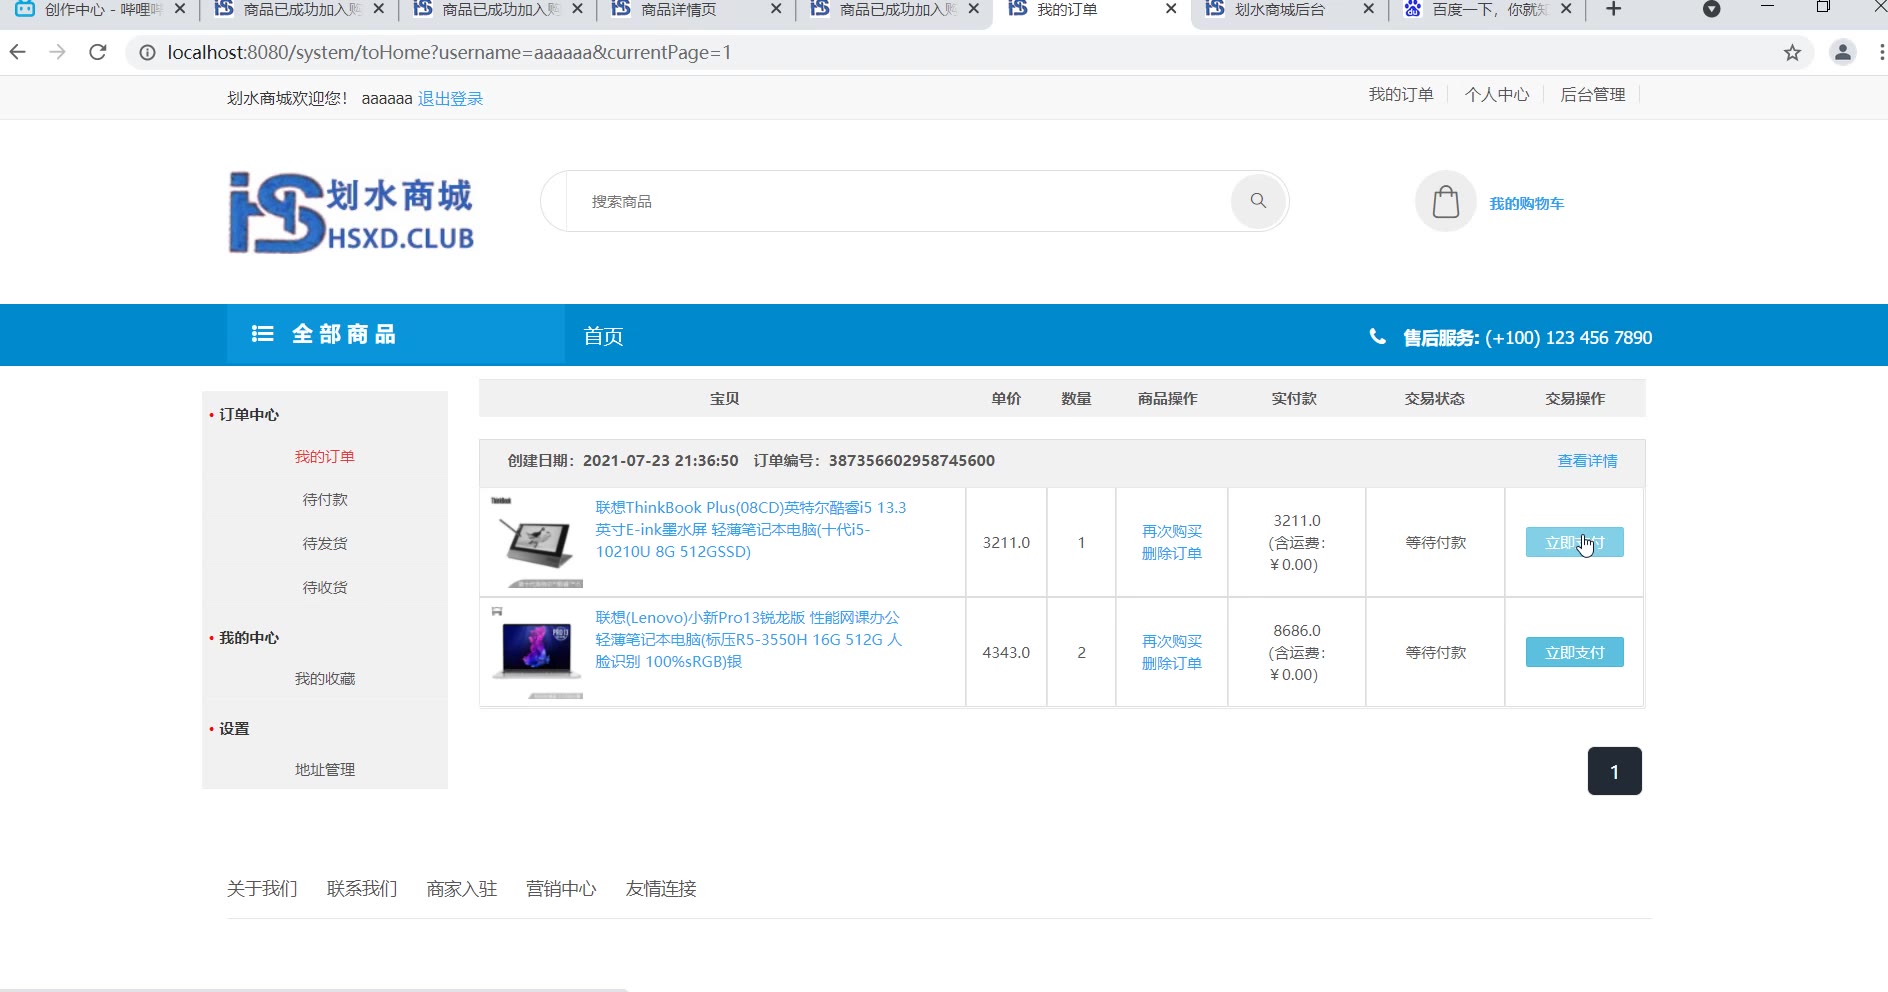Click 删除订单 for the ThinkBook Plus item
This screenshot has width=1888, height=992.
[1172, 554]
